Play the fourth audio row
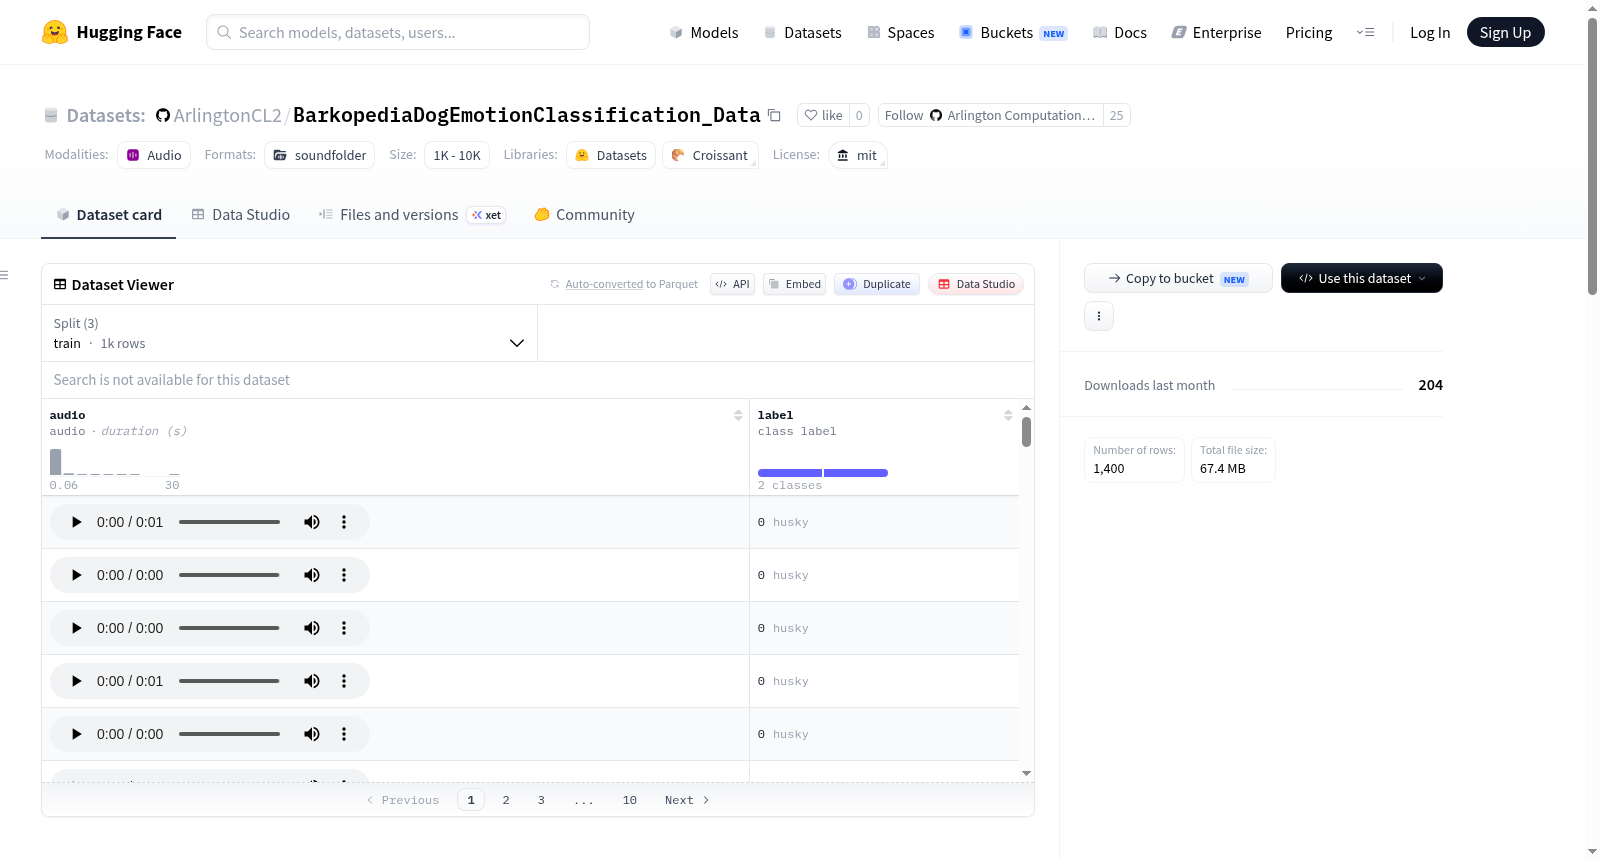The width and height of the screenshot is (1600, 861). [x=76, y=681]
